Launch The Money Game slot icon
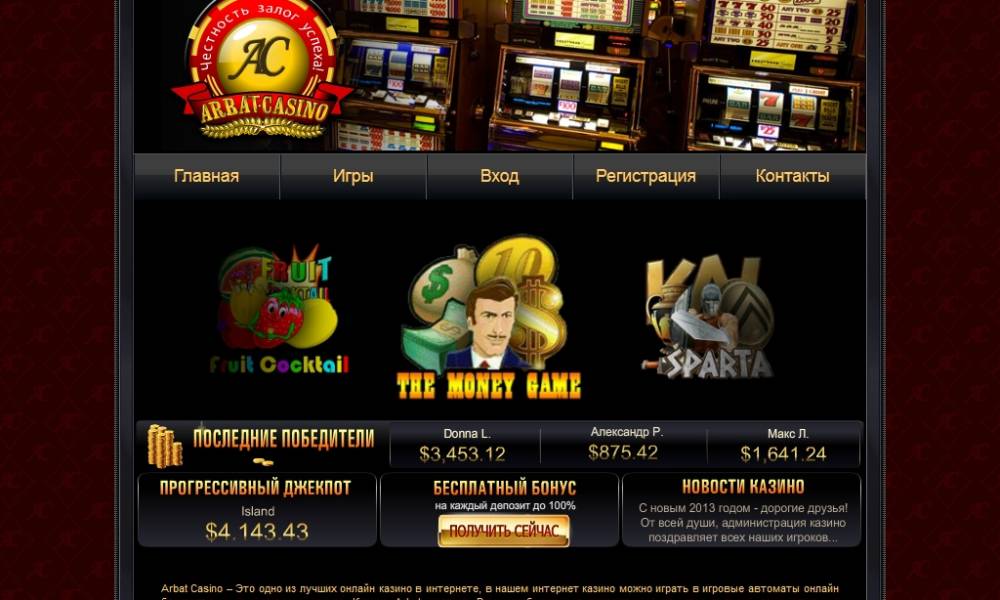The width and height of the screenshot is (1000, 600). tap(489, 318)
